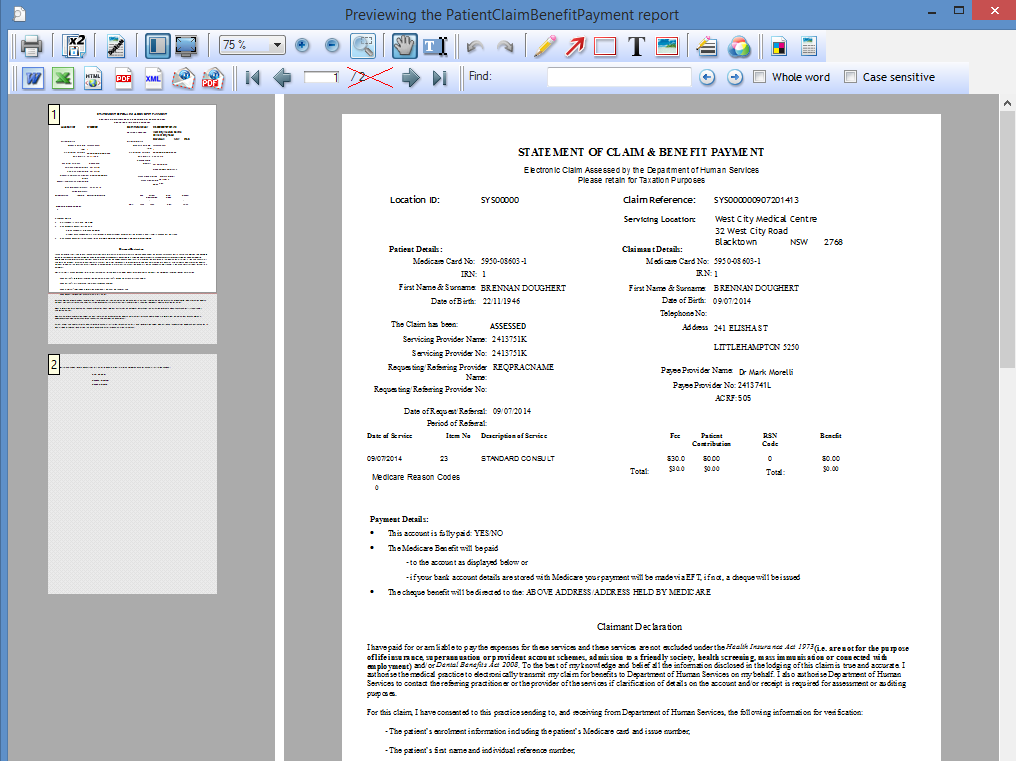Click the 'Dr Mark Morelli' payee name

(766, 372)
